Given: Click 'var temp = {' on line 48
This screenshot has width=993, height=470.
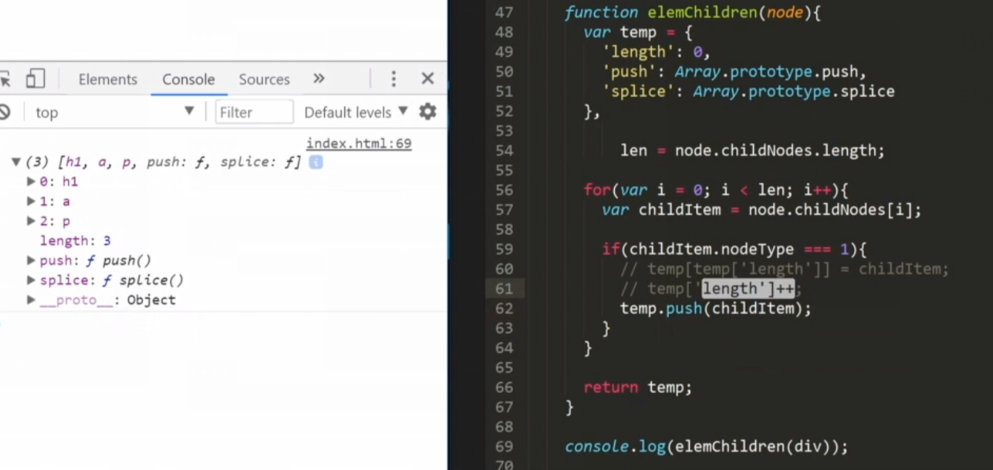Looking at the screenshot, I should click(x=638, y=32).
